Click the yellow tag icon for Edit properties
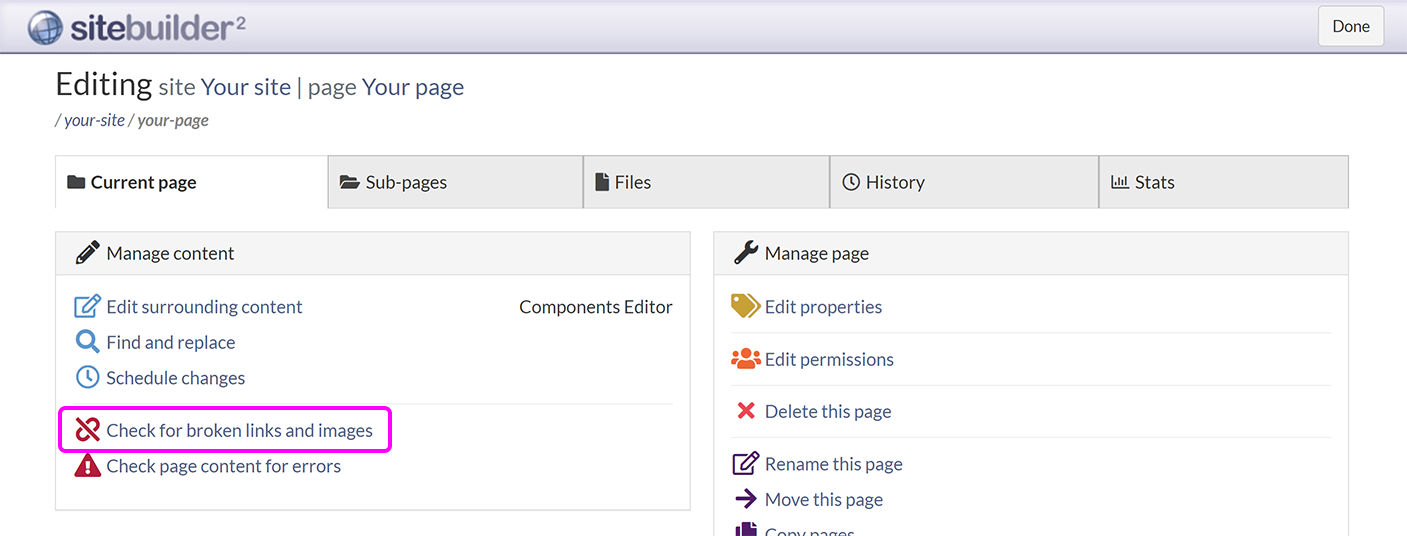Screen dimensions: 1407x536 click(x=745, y=306)
